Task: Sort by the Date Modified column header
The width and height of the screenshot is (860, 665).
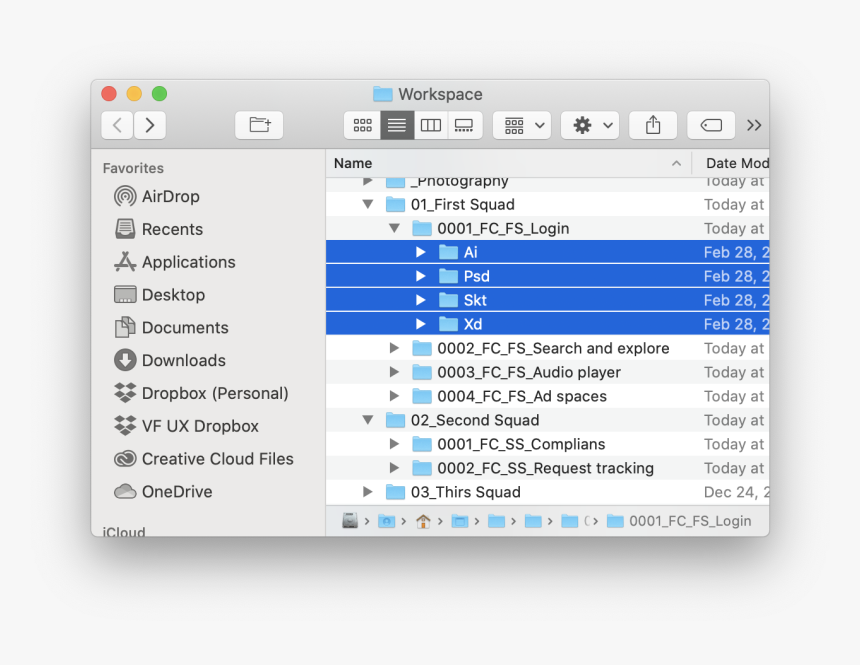Action: 731,164
